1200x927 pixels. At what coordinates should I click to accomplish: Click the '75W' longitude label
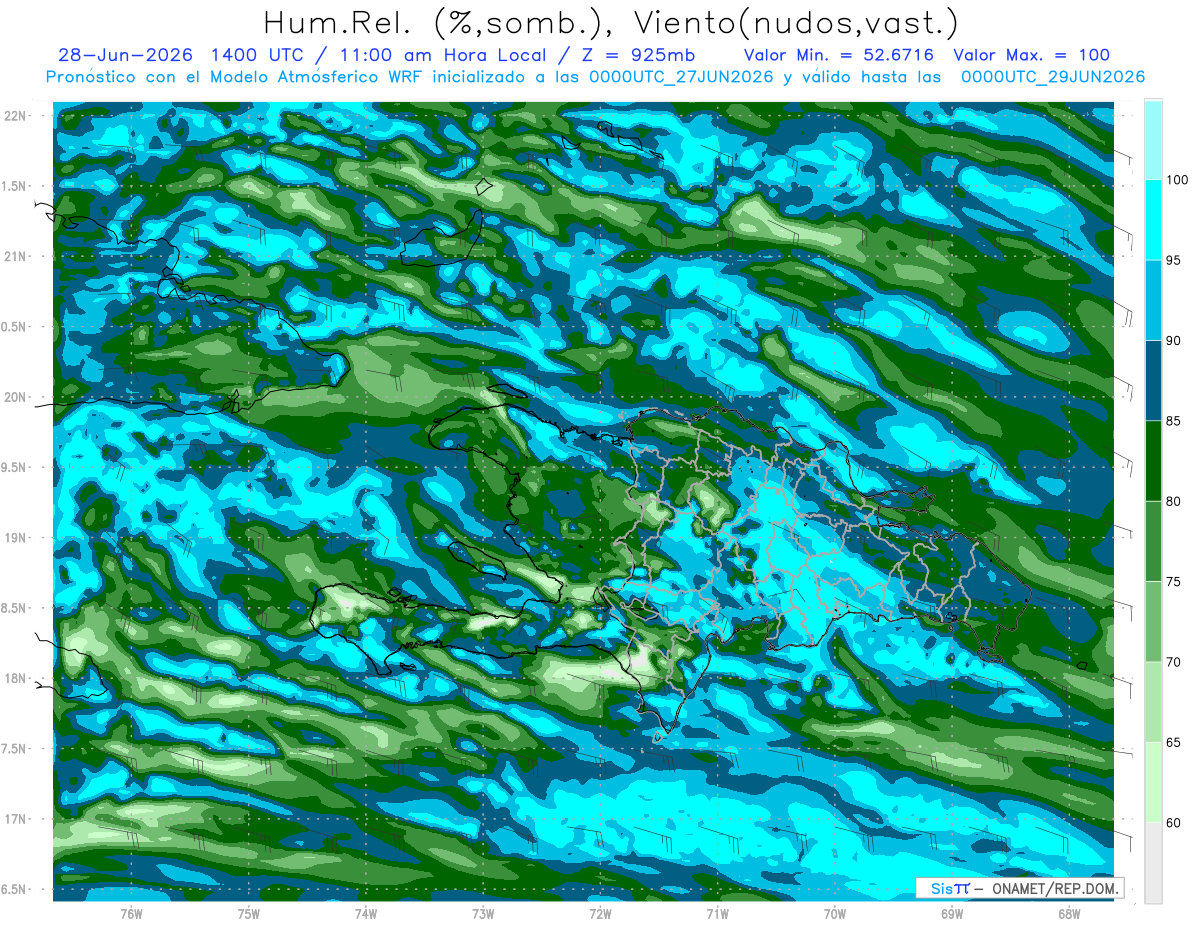[249, 914]
